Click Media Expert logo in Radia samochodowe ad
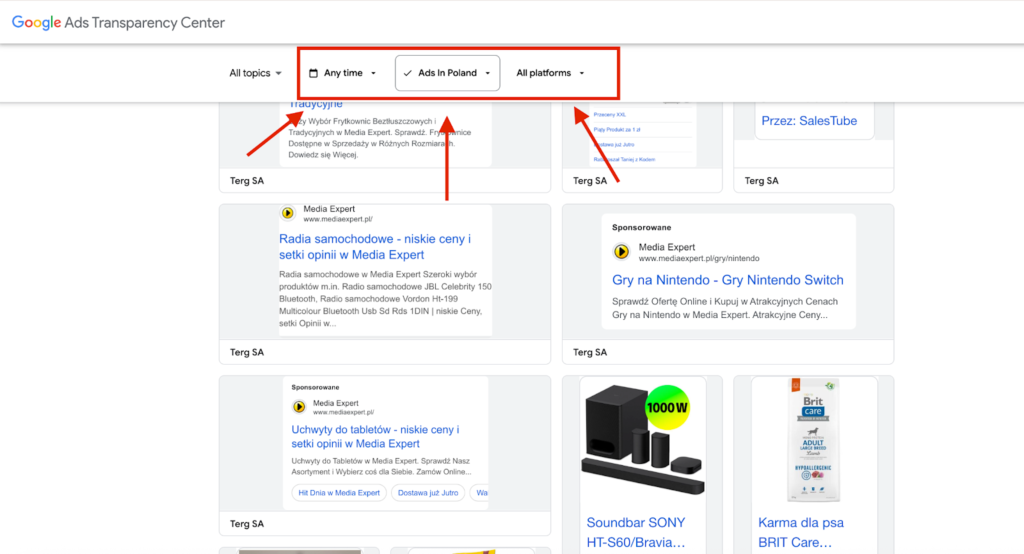1024x554 pixels. [288, 213]
